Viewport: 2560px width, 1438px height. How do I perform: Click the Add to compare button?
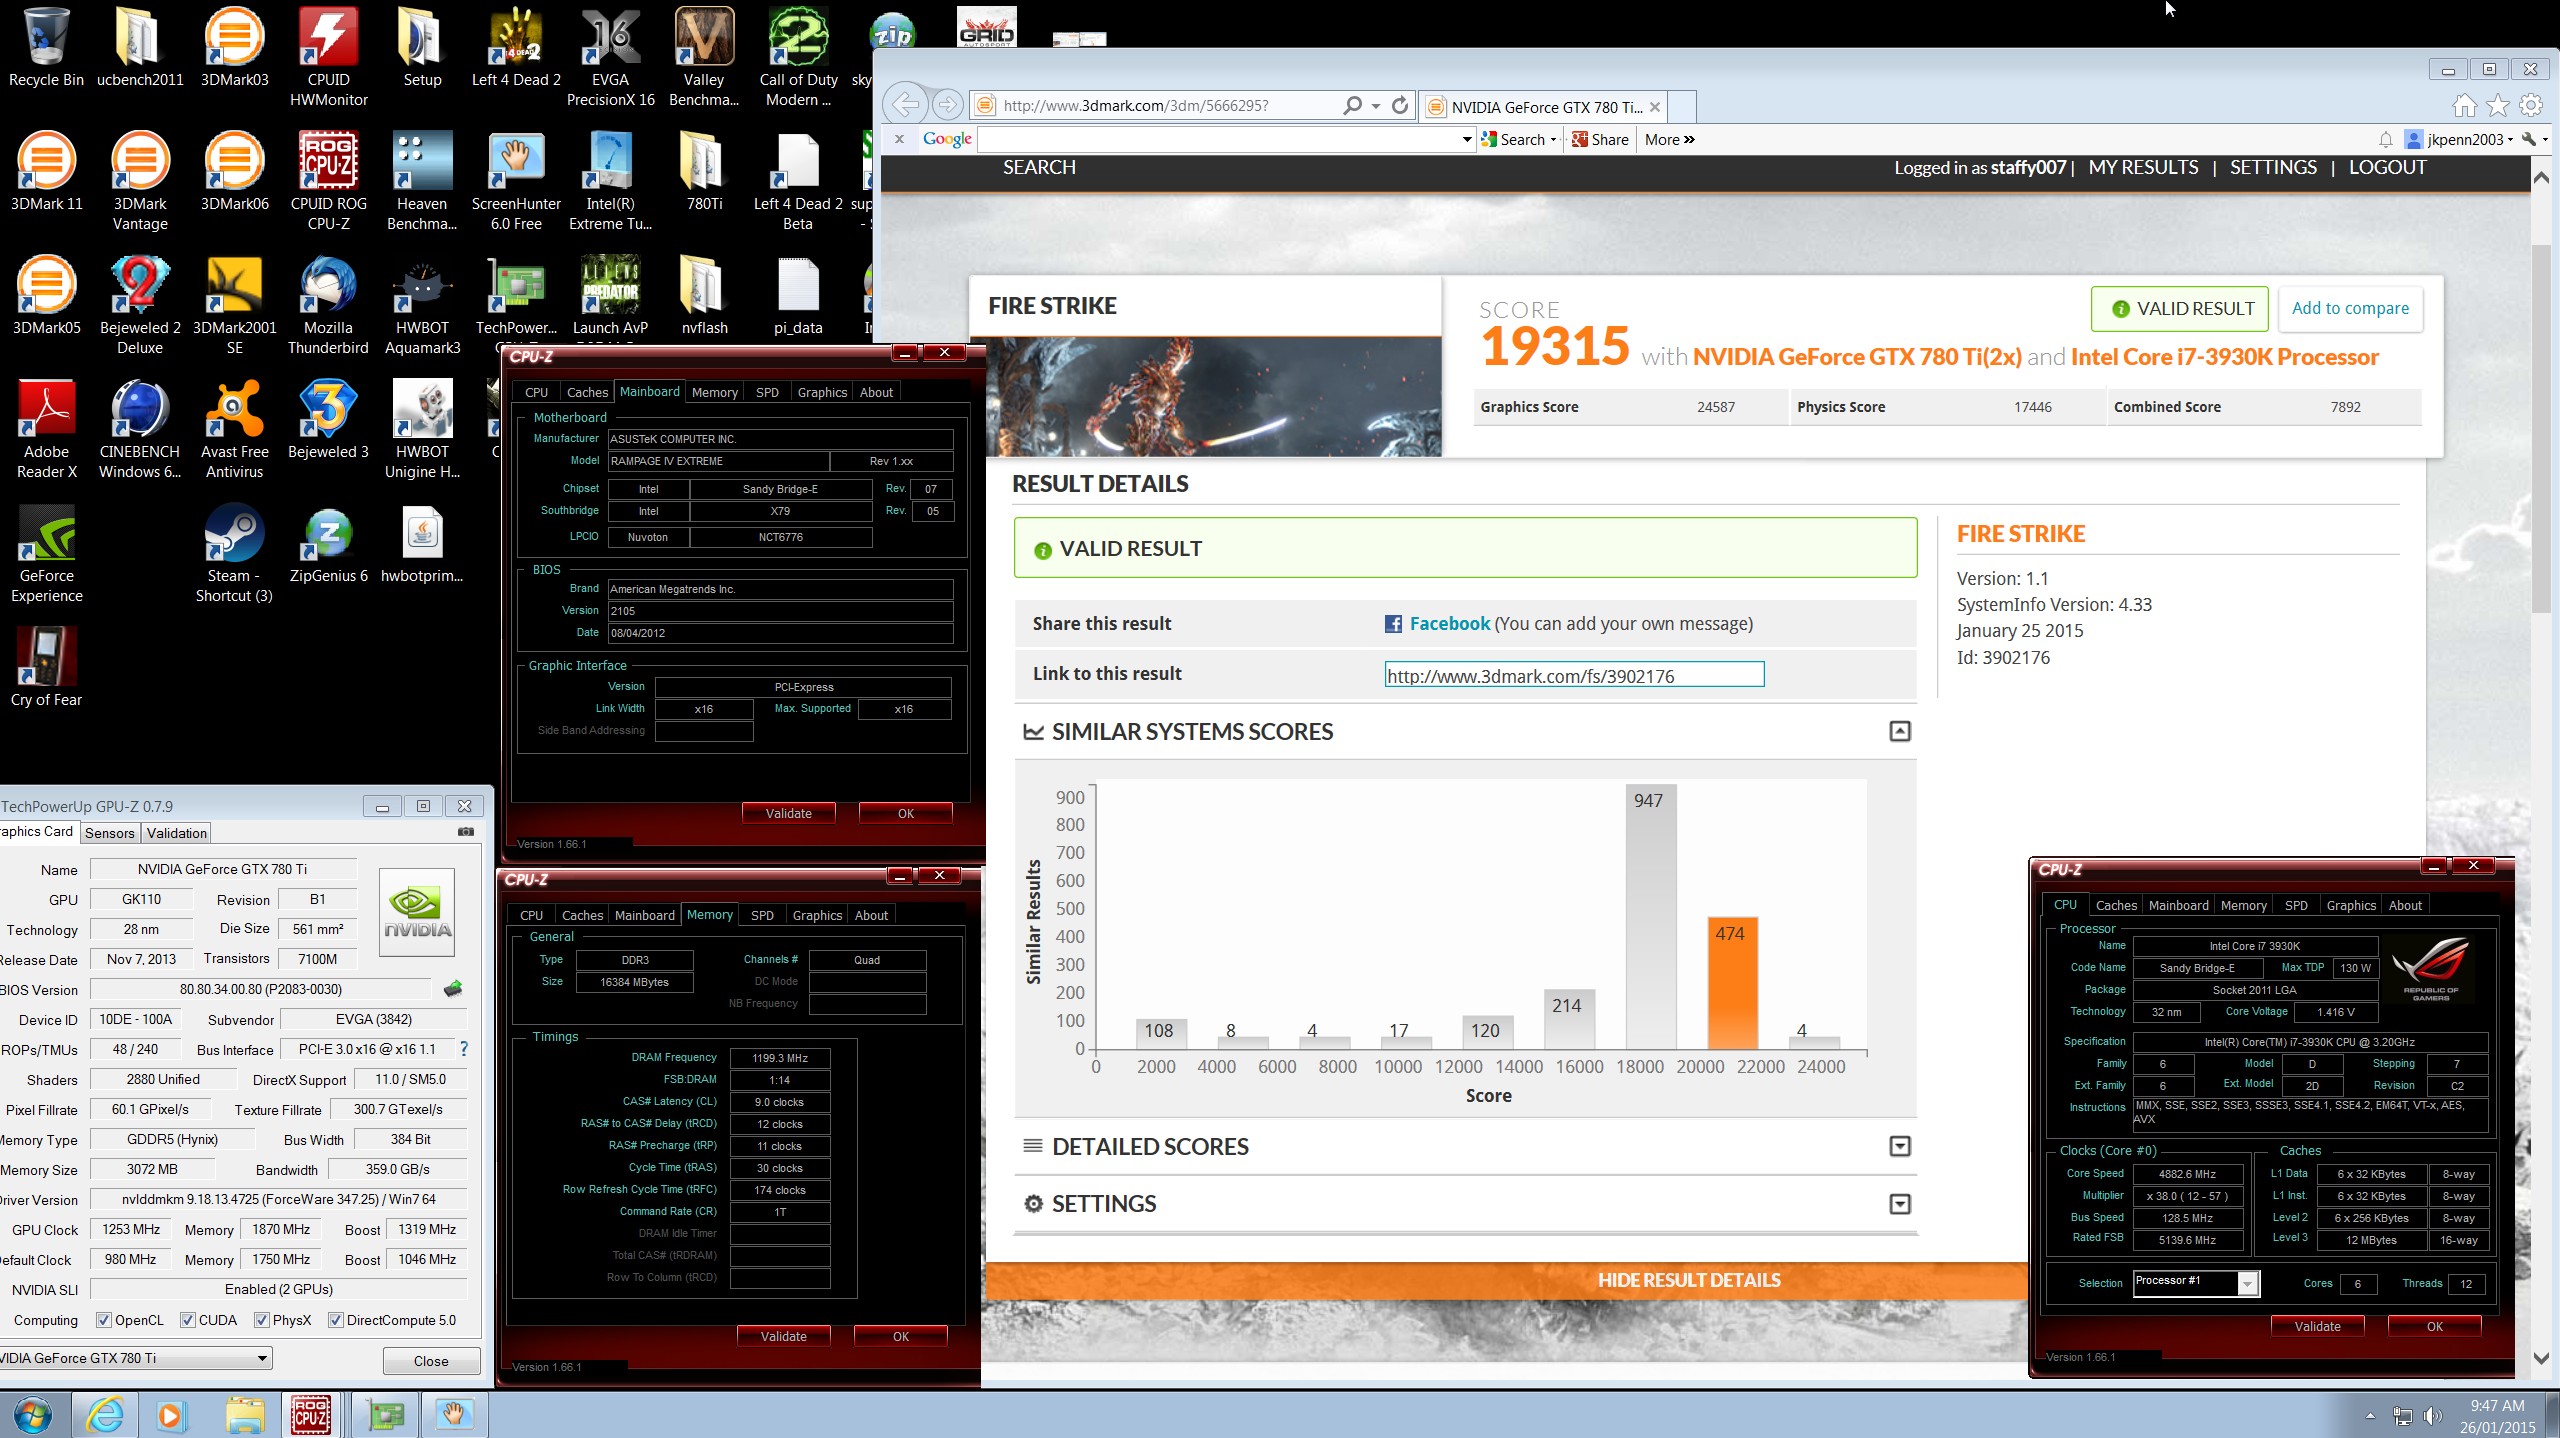2350,308
